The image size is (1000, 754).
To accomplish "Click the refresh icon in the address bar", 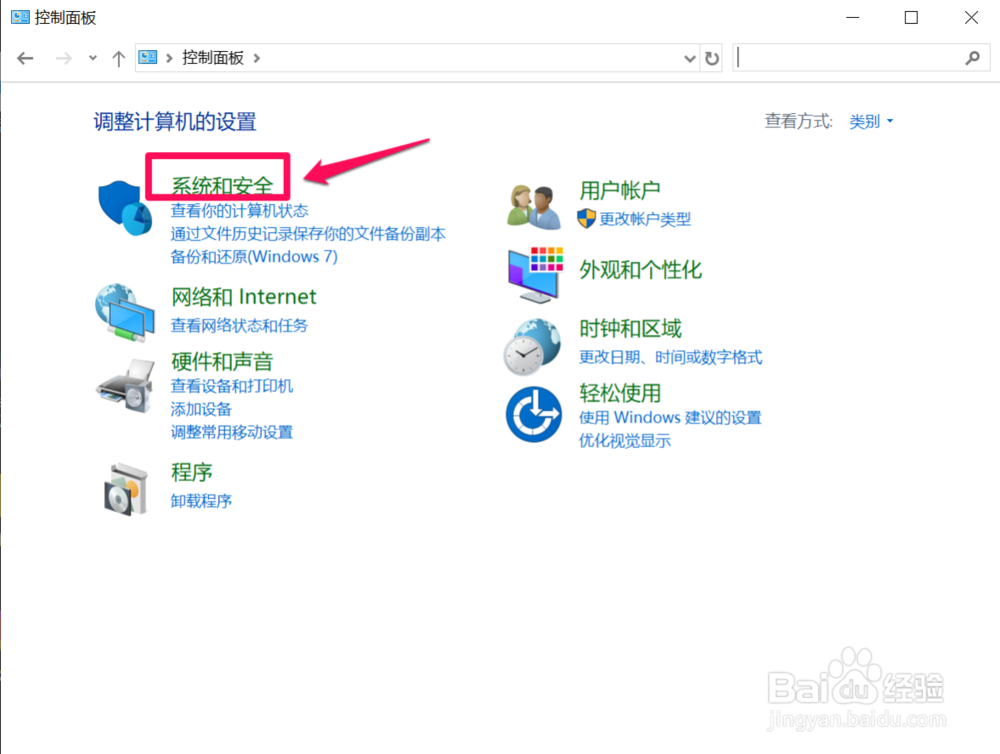I will click(712, 58).
